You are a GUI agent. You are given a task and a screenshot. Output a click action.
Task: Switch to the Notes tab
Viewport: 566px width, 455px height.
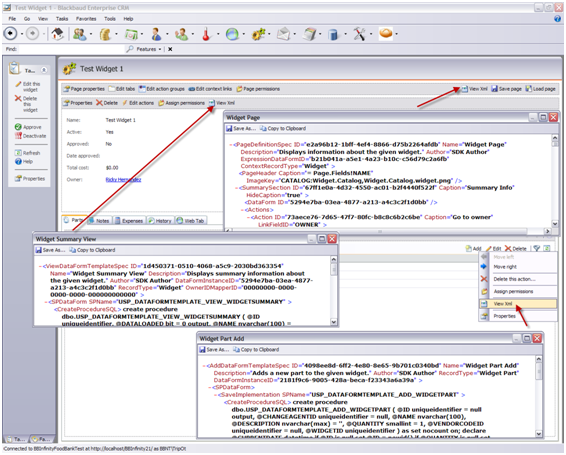coord(99,221)
